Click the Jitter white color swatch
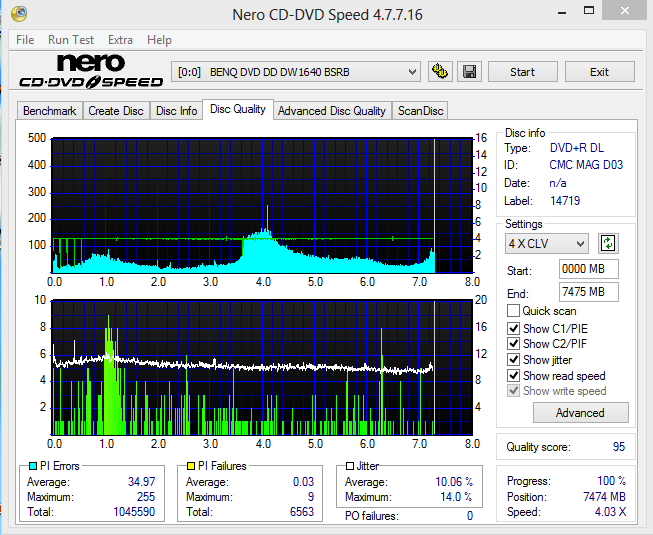653x535 pixels. 350,466
